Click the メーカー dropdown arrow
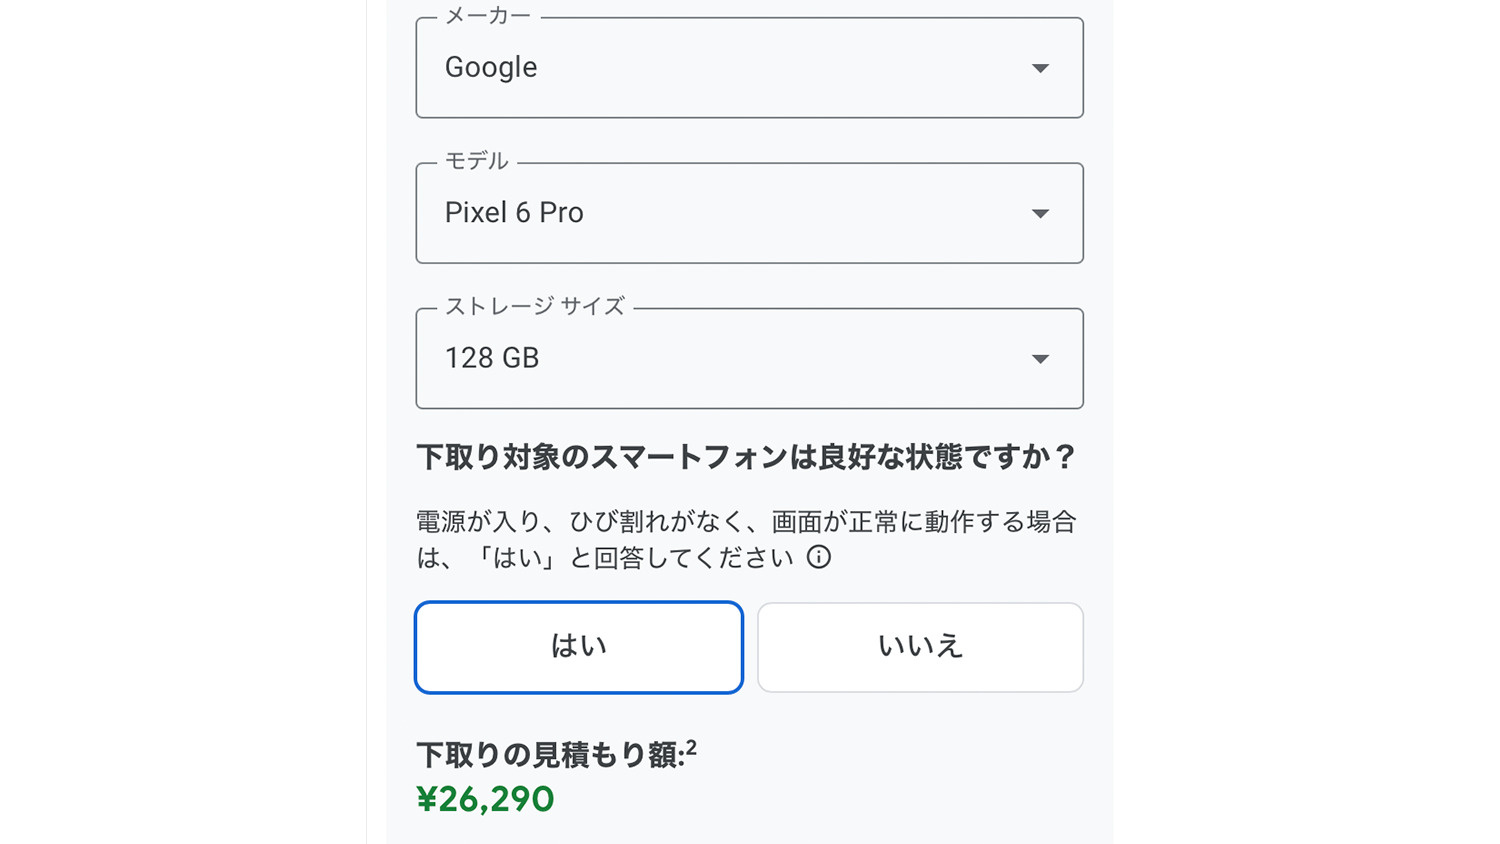 point(1040,68)
